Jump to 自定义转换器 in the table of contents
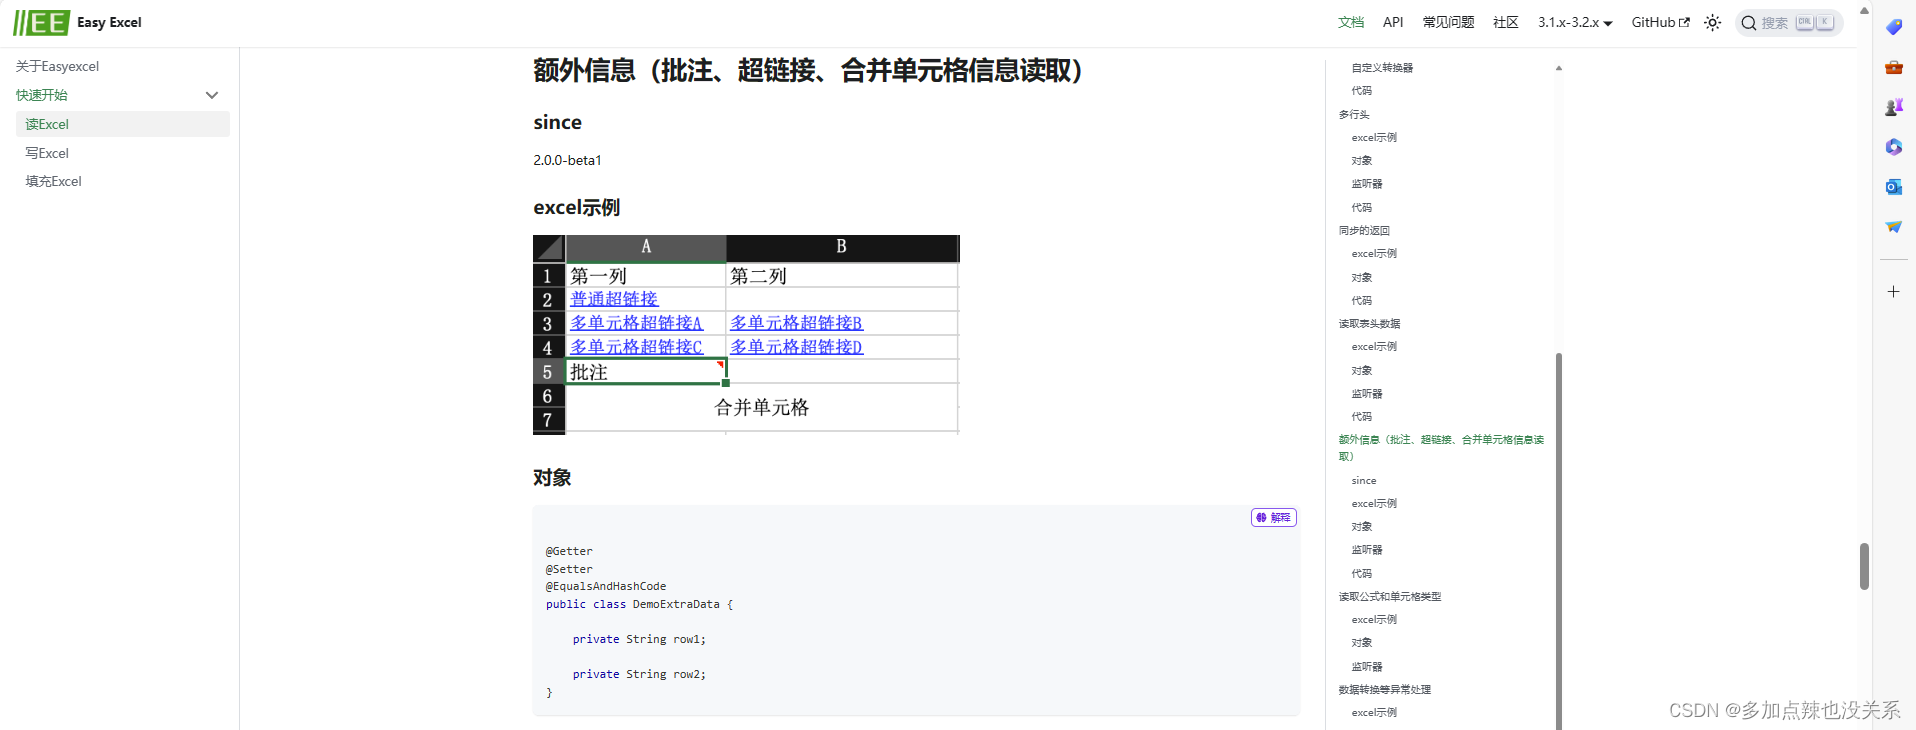Viewport: 1916px width, 730px height. coord(1382,68)
